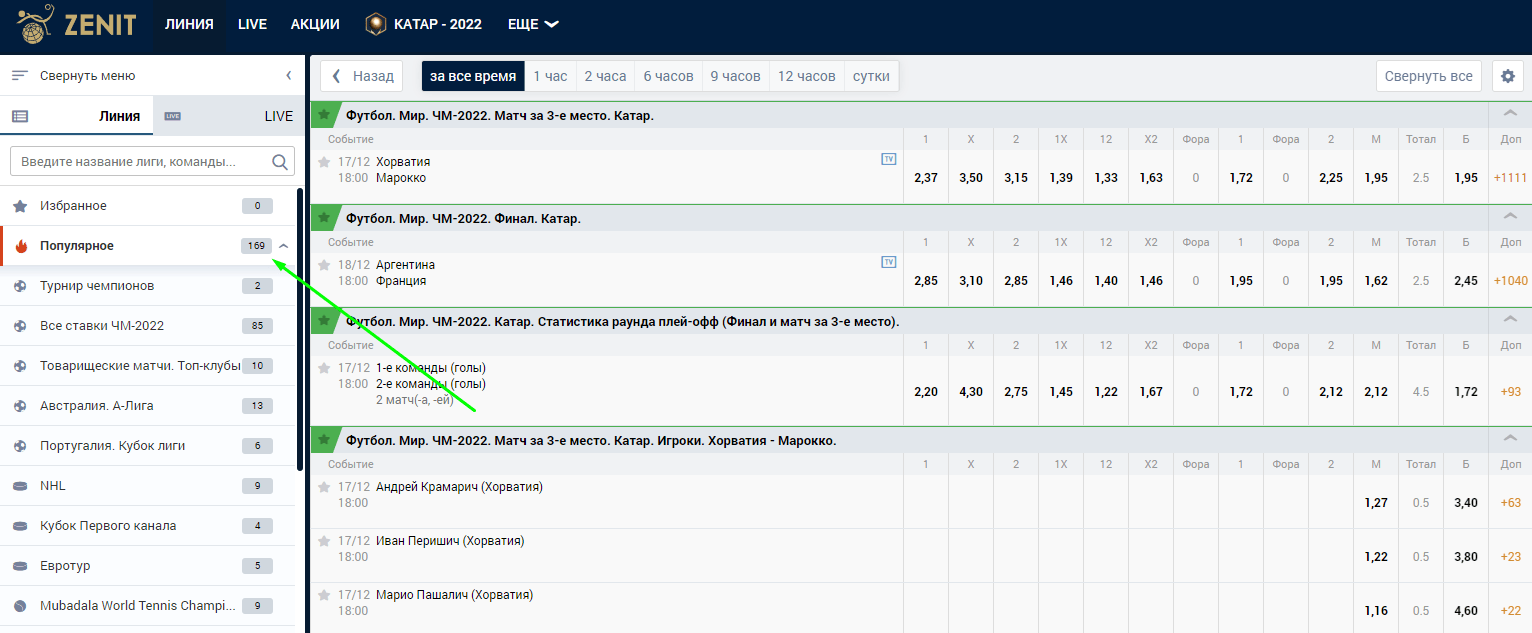Select the 12 часов time filter
The height and width of the screenshot is (633, 1532).
807,76
